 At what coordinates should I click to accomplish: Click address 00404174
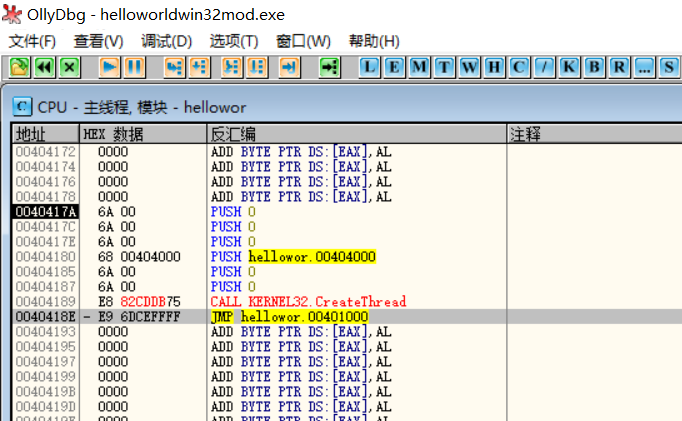point(46,167)
